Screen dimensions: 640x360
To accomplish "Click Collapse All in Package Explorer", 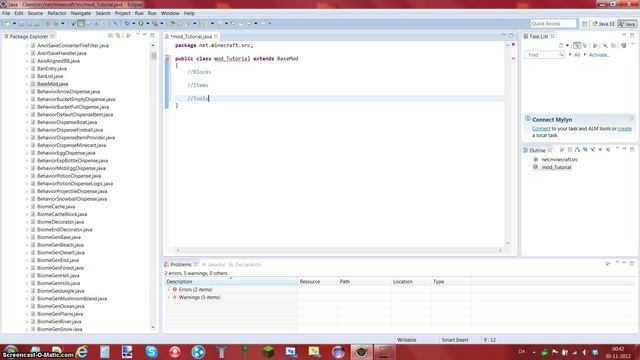I will pos(110,36).
